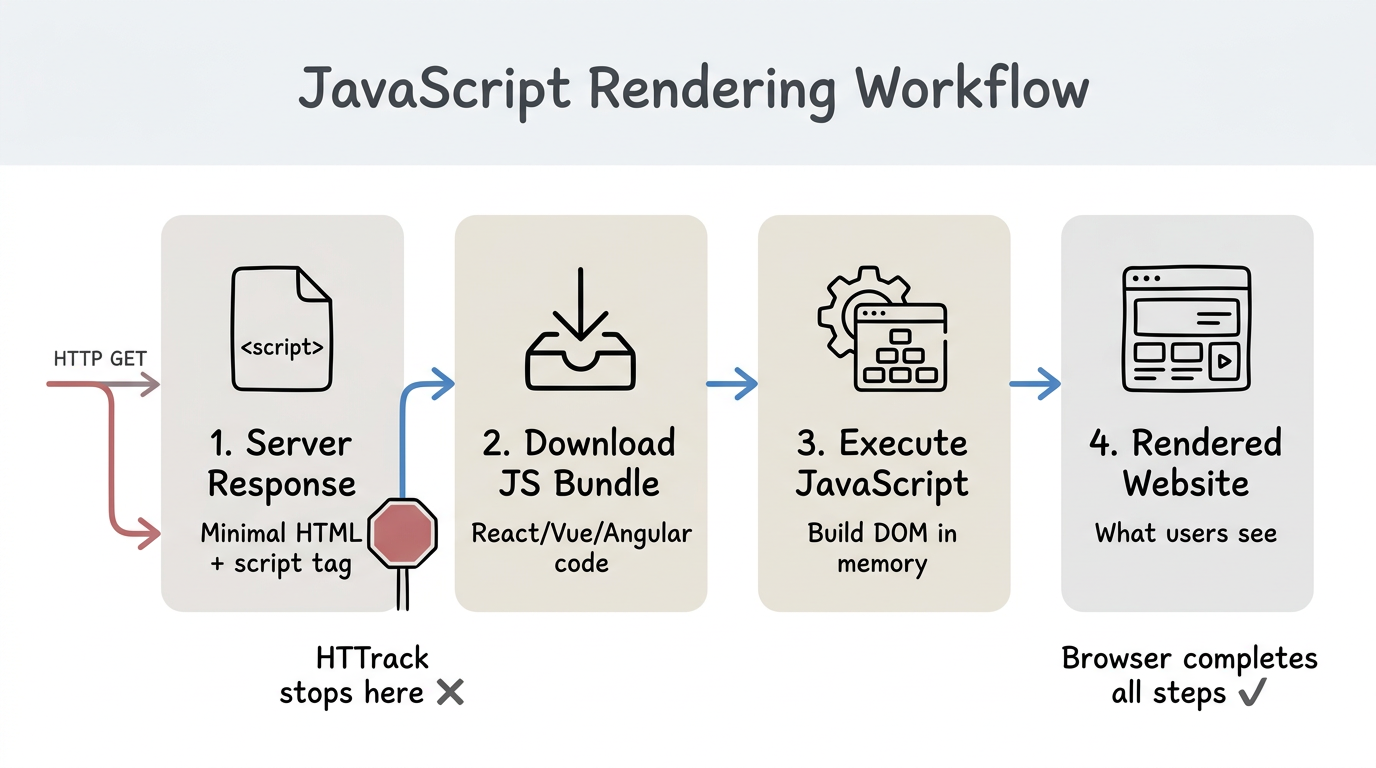The height and width of the screenshot is (768, 1376).
Task: Click the X mark next to 'stops here'
Action: pyautogui.click(x=452, y=691)
